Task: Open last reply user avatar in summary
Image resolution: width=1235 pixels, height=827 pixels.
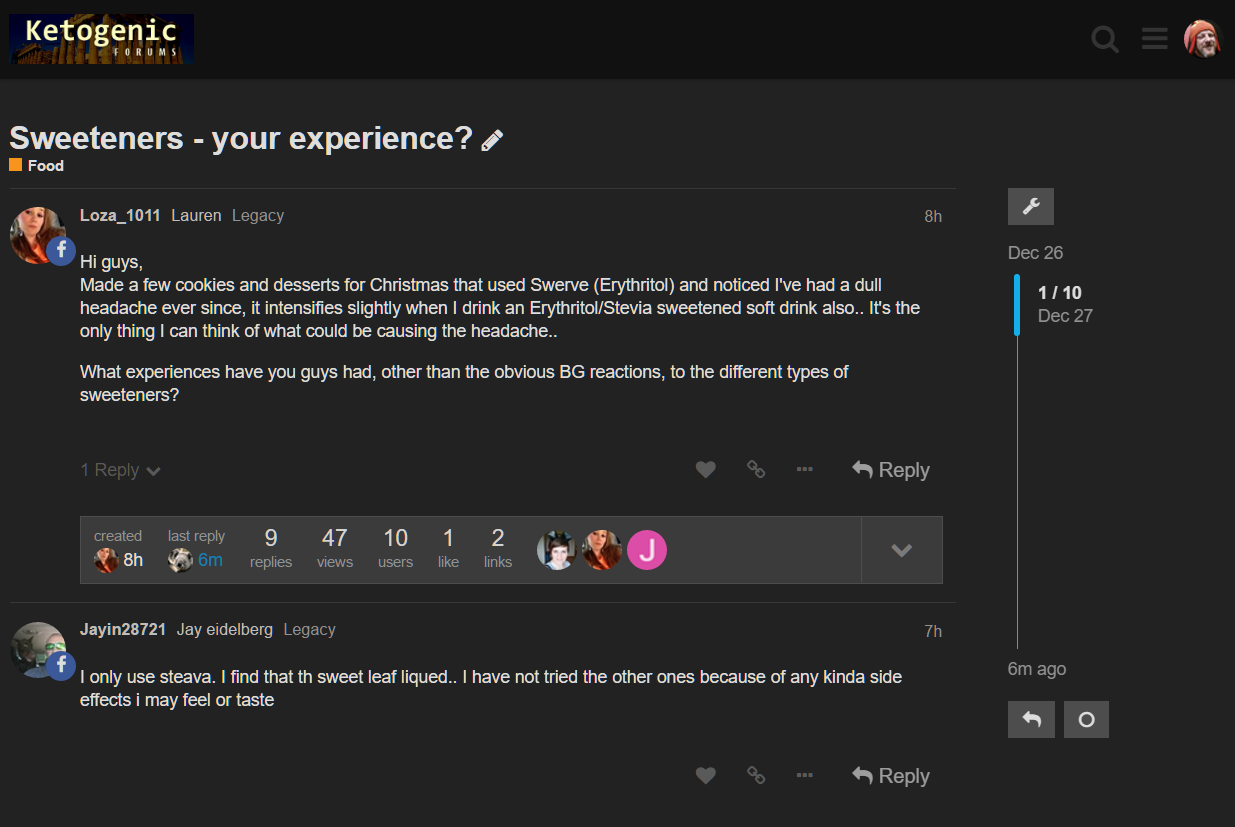Action: (x=180, y=560)
